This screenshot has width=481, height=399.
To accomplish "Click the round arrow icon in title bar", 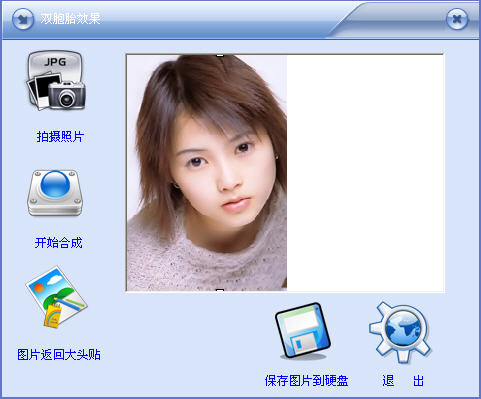I will pyautogui.click(x=23, y=19).
